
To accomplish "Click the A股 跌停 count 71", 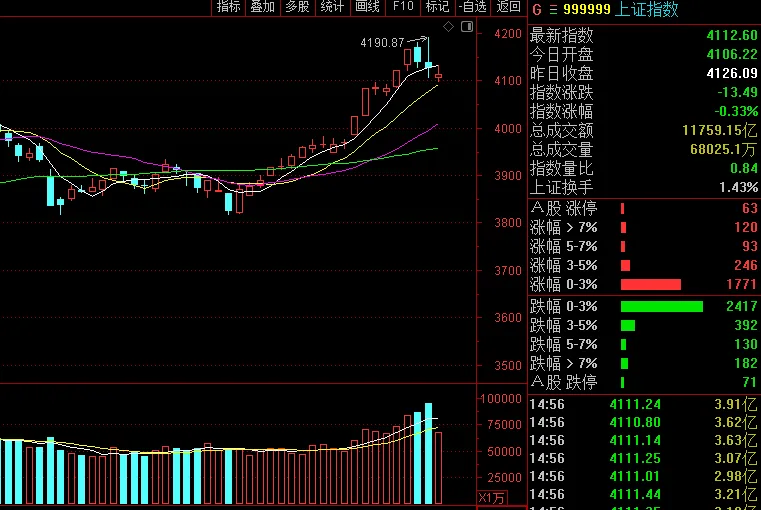I will pos(750,382).
